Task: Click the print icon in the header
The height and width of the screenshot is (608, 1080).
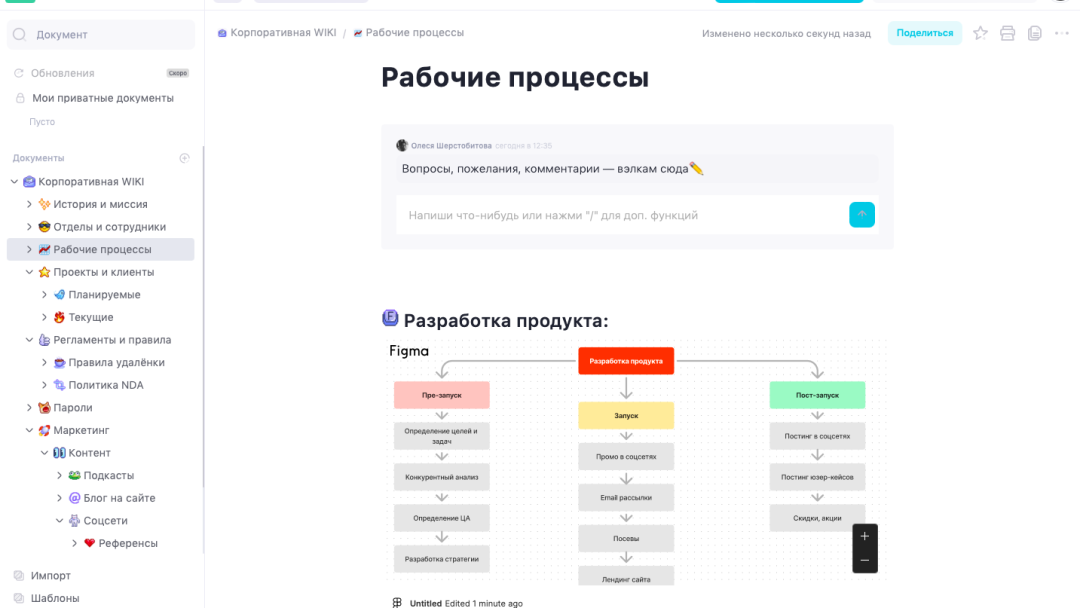Action: click(1007, 33)
